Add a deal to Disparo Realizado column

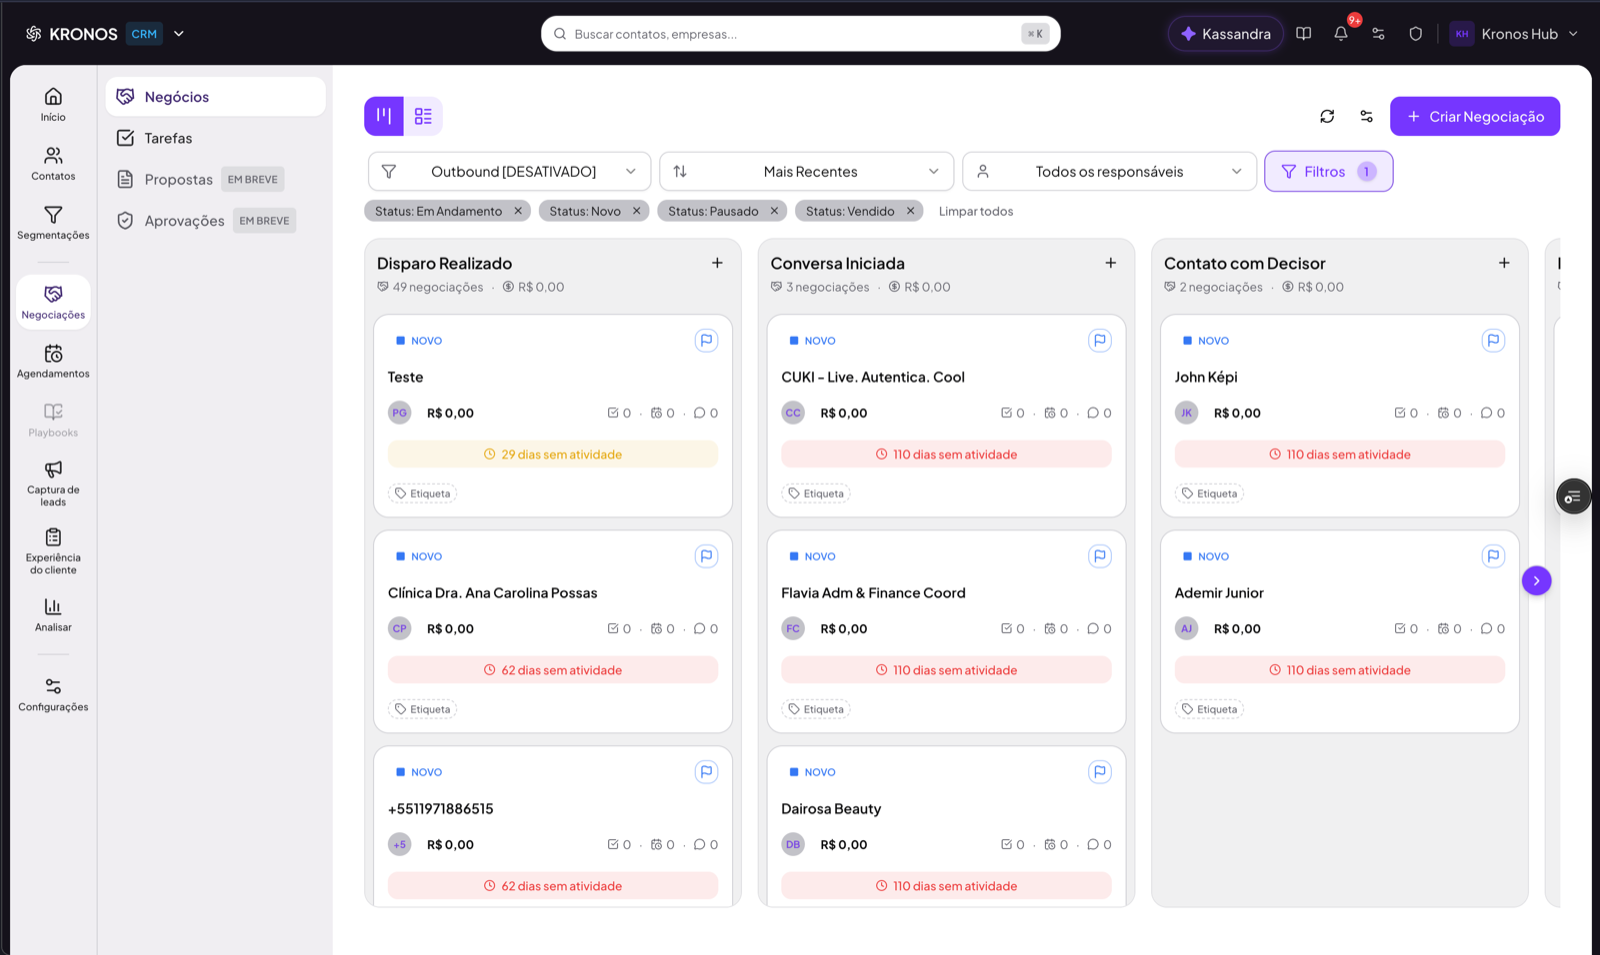[x=717, y=263]
